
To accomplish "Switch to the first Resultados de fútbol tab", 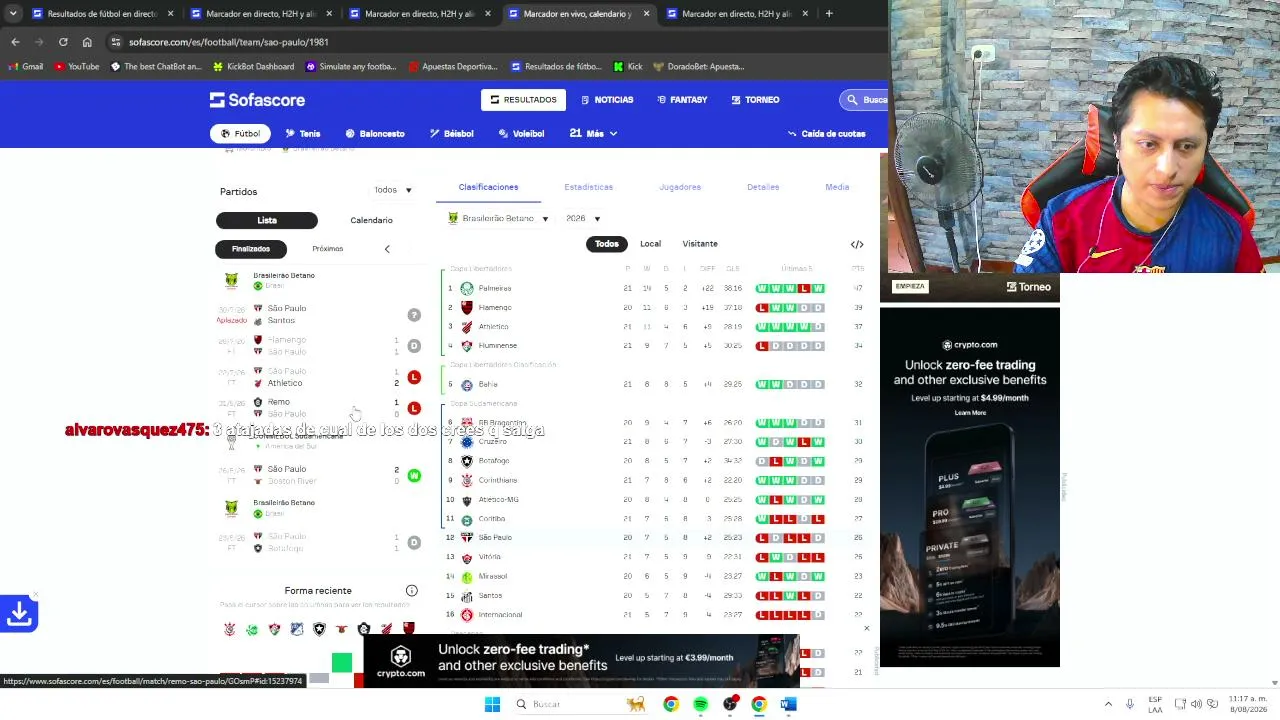I will (102, 14).
